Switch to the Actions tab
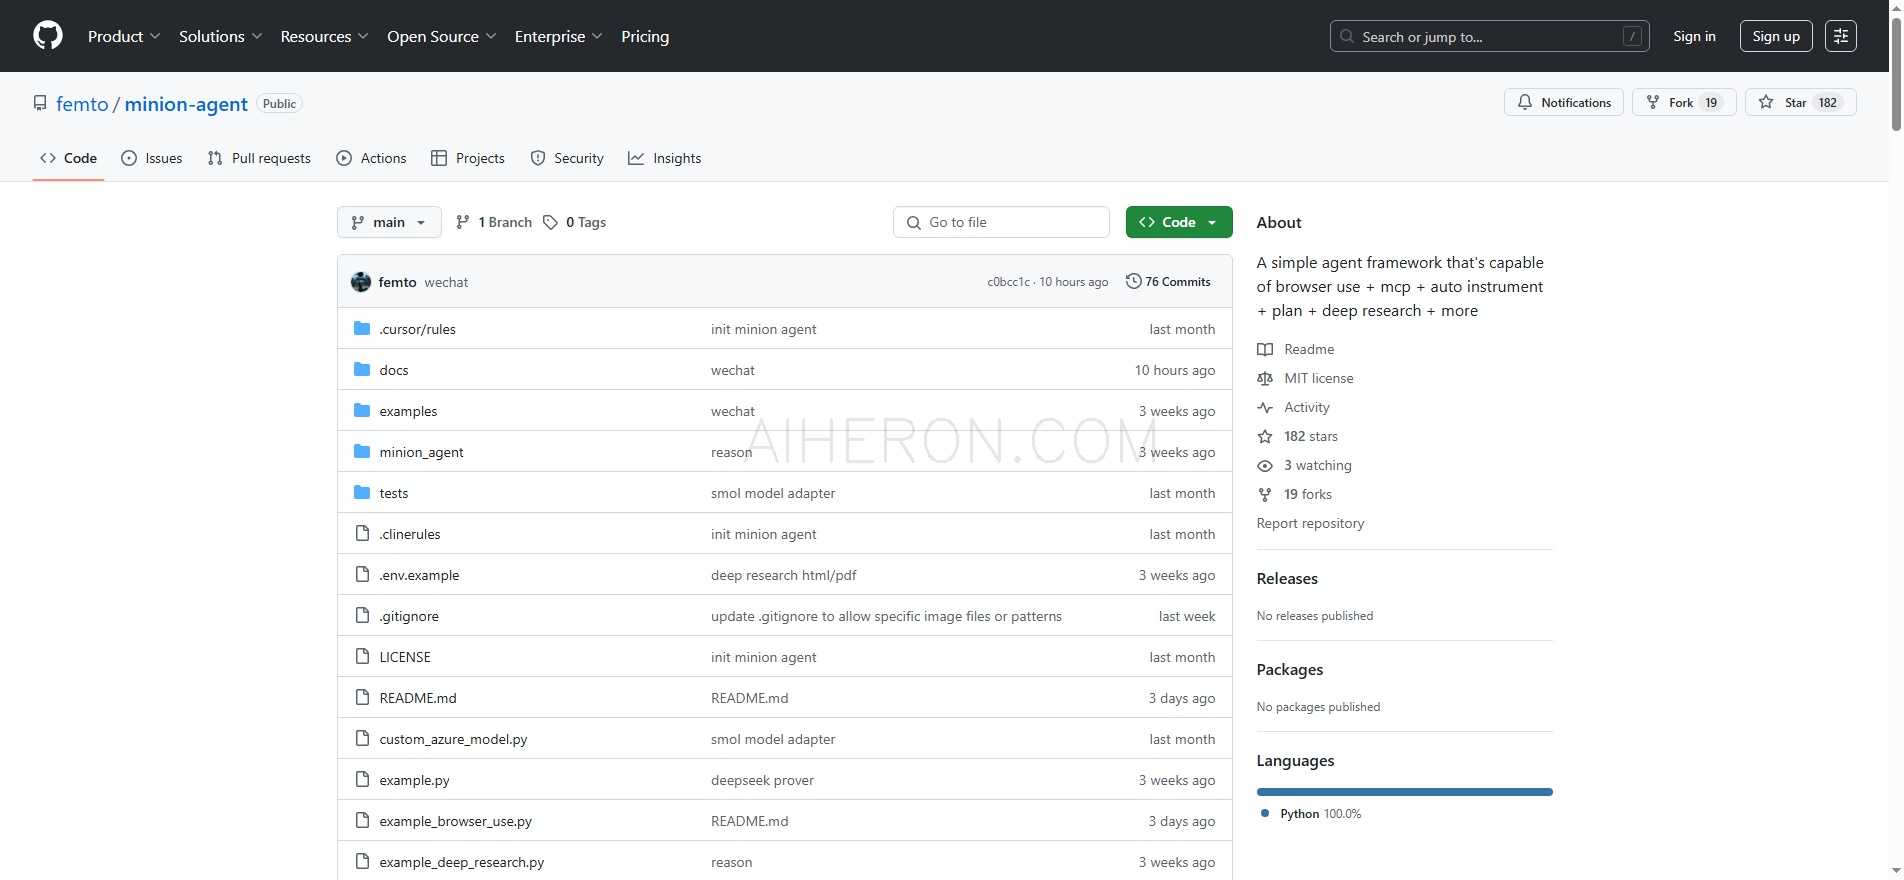 point(371,158)
